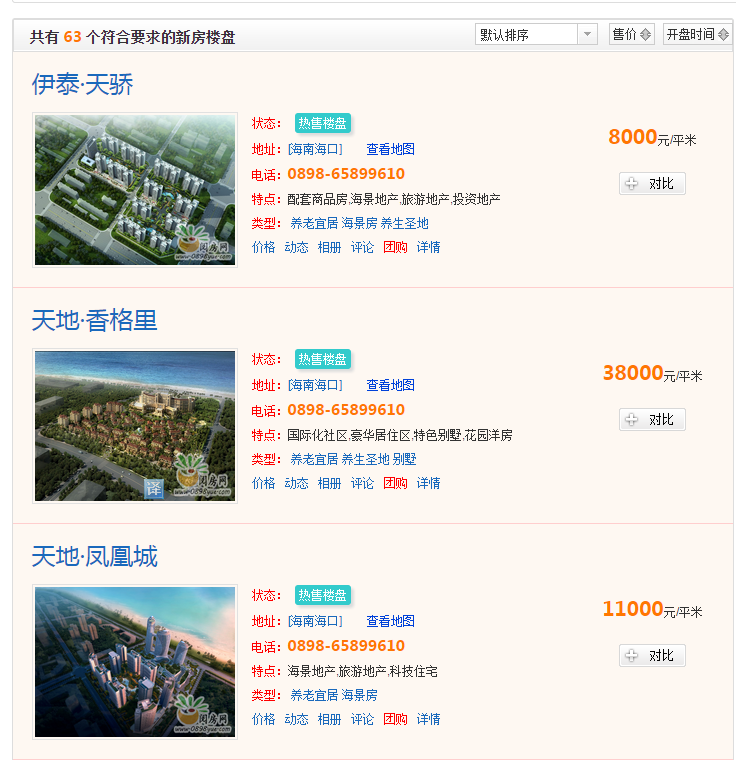
Task: View the 伊泰·天骄 aerial thumbnail
Action: (135, 190)
